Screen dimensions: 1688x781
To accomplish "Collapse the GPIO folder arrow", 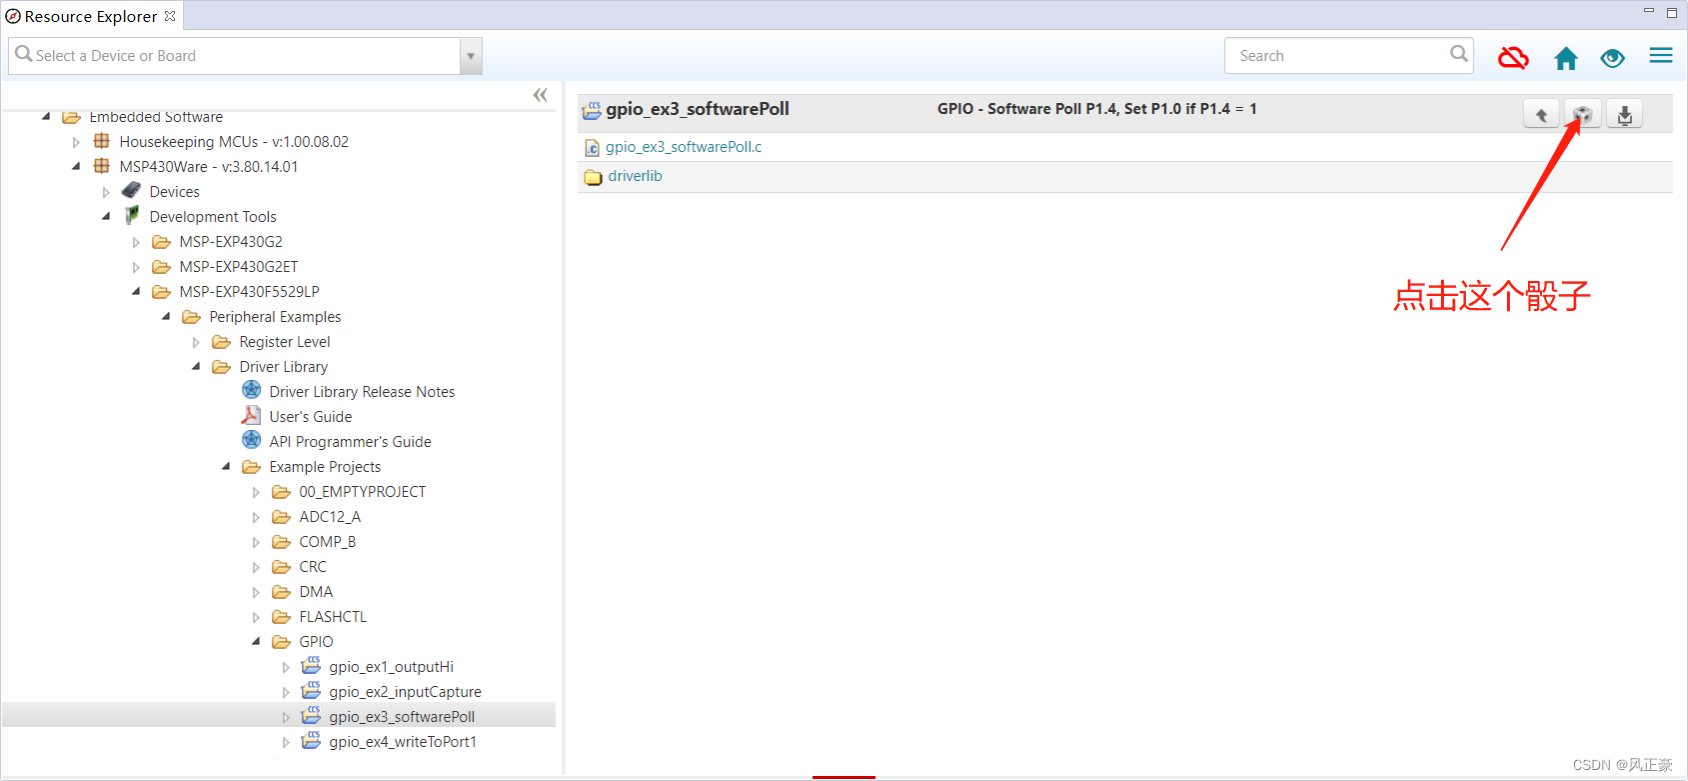I will tap(256, 642).
